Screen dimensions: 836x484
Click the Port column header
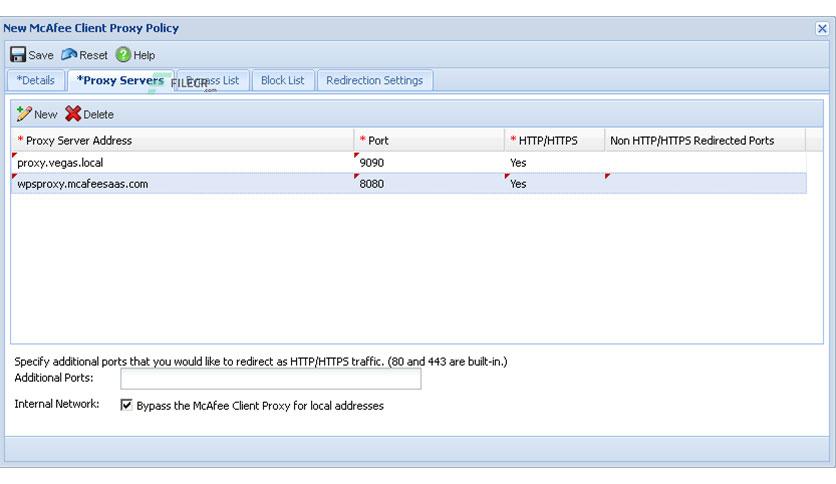(429, 141)
